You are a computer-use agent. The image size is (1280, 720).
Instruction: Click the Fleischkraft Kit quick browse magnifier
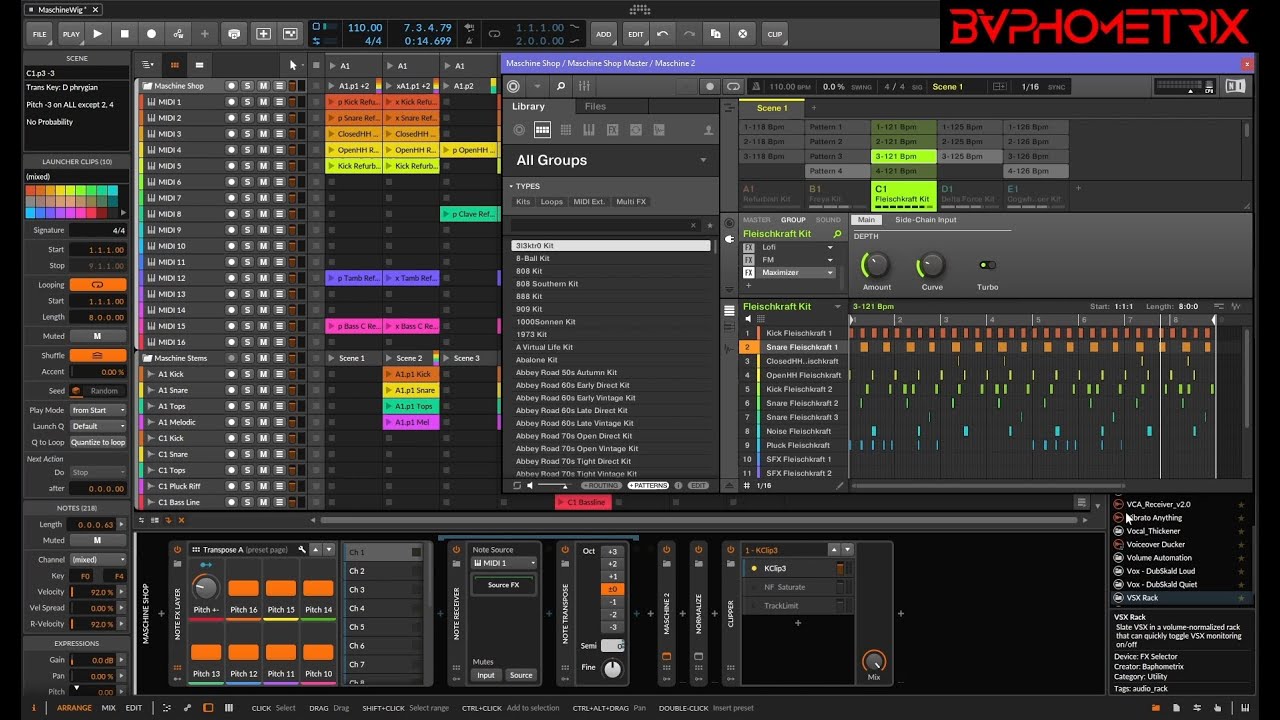(837, 234)
